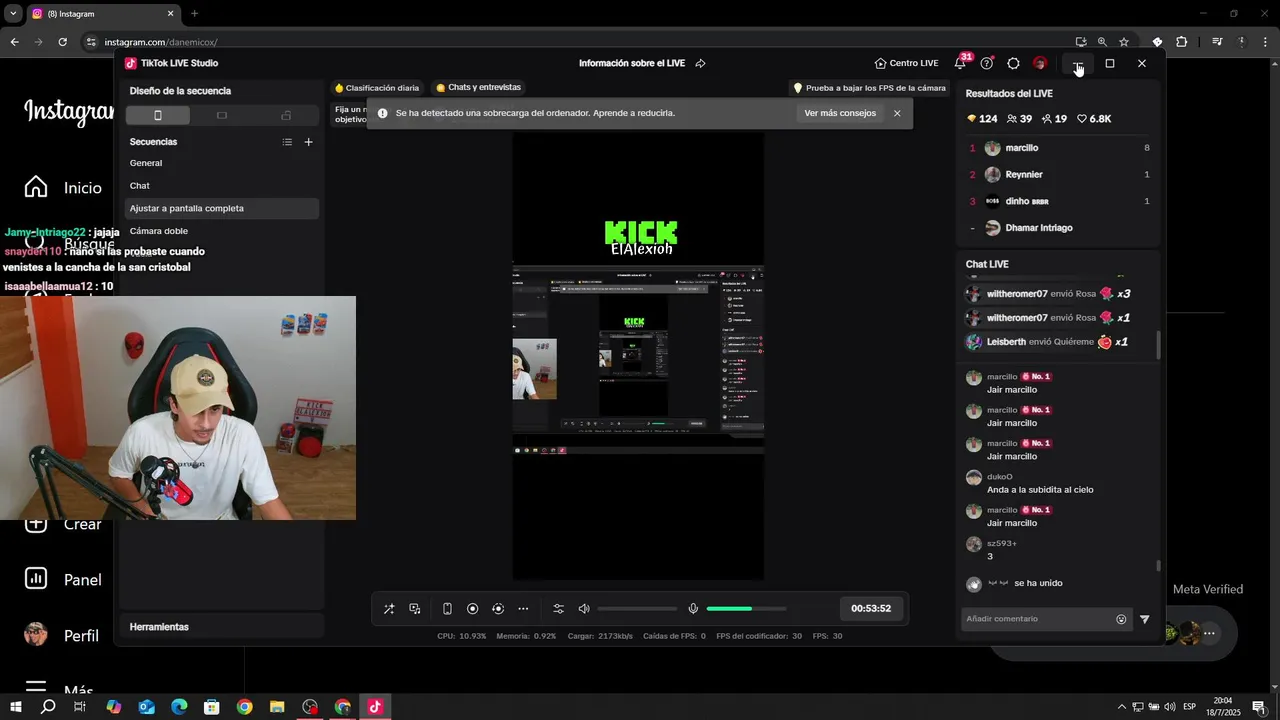Click the replay clip icon in bottom toolbar
Image resolution: width=1280 pixels, height=720 pixels.
[498, 609]
